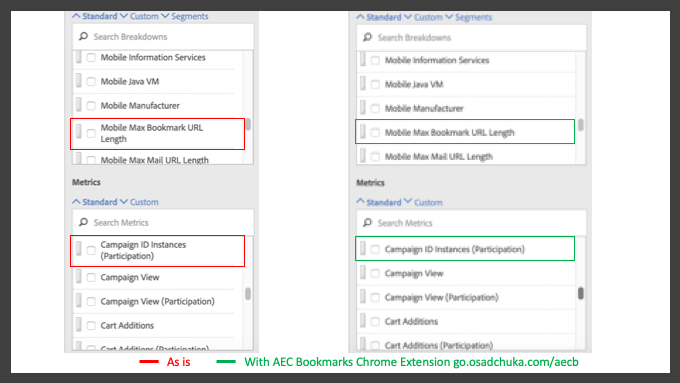Tick Mobile Java VM checkbox in left panel
This screenshot has width=680, height=383.
coord(91,82)
